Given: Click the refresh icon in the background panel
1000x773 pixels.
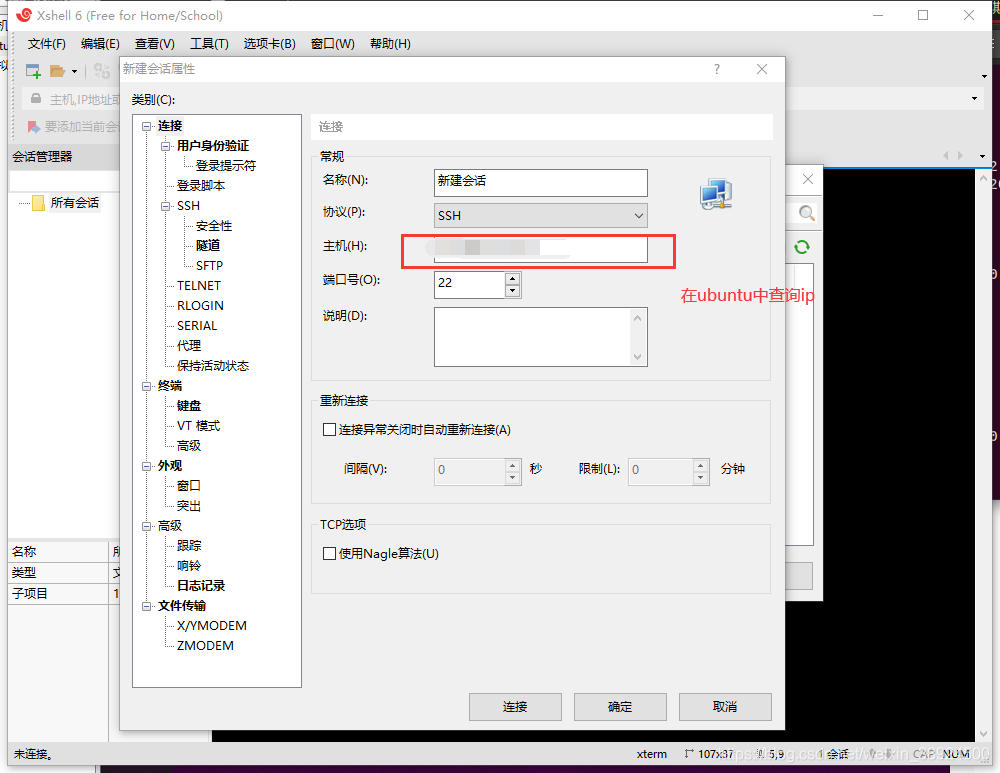Looking at the screenshot, I should click(x=802, y=247).
